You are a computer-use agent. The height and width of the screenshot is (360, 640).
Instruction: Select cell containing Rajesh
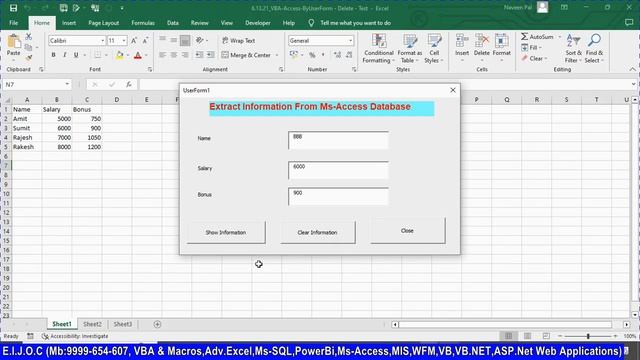27,138
